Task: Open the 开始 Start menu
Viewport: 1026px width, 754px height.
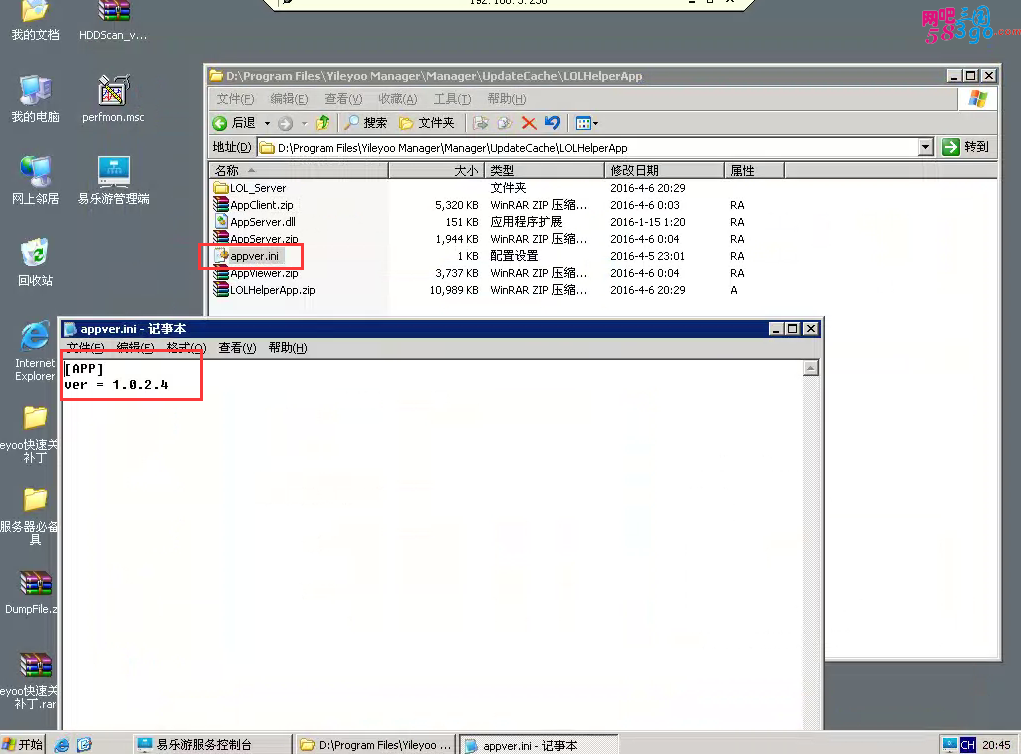Action: [x=22, y=744]
